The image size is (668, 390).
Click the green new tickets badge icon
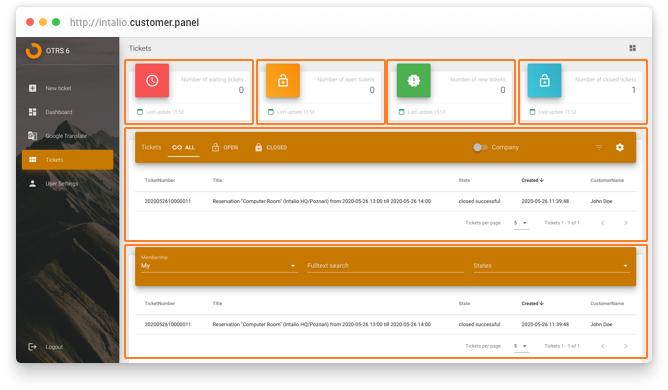click(x=414, y=81)
